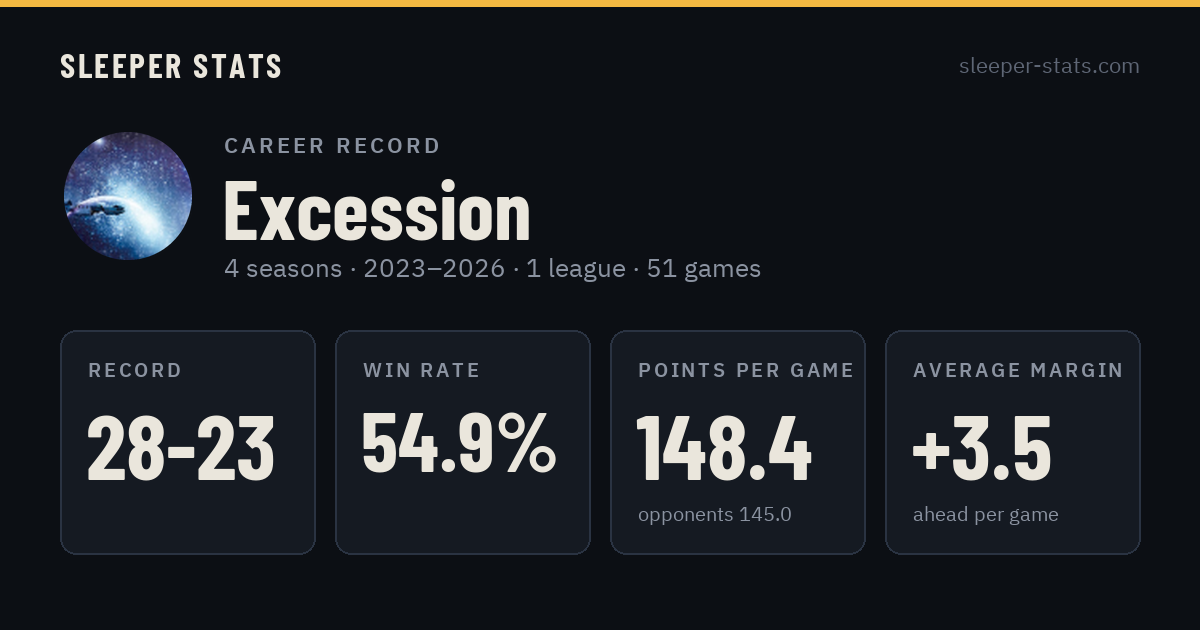Screen dimensions: 1200x630
Task: Click the Excession galaxy avatar image
Action: coord(128,196)
